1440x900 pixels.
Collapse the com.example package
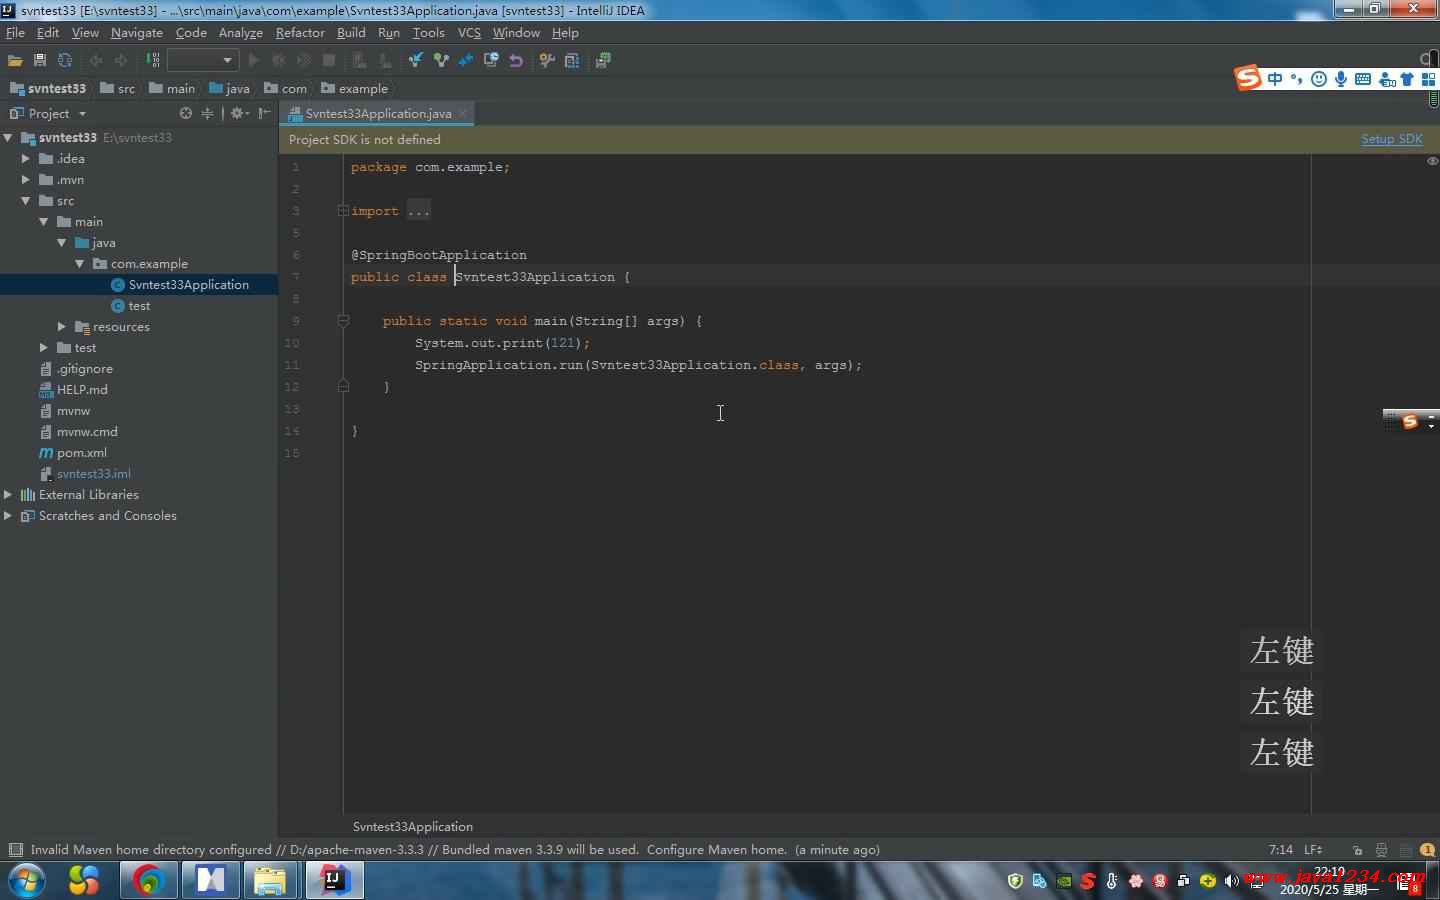(x=80, y=263)
